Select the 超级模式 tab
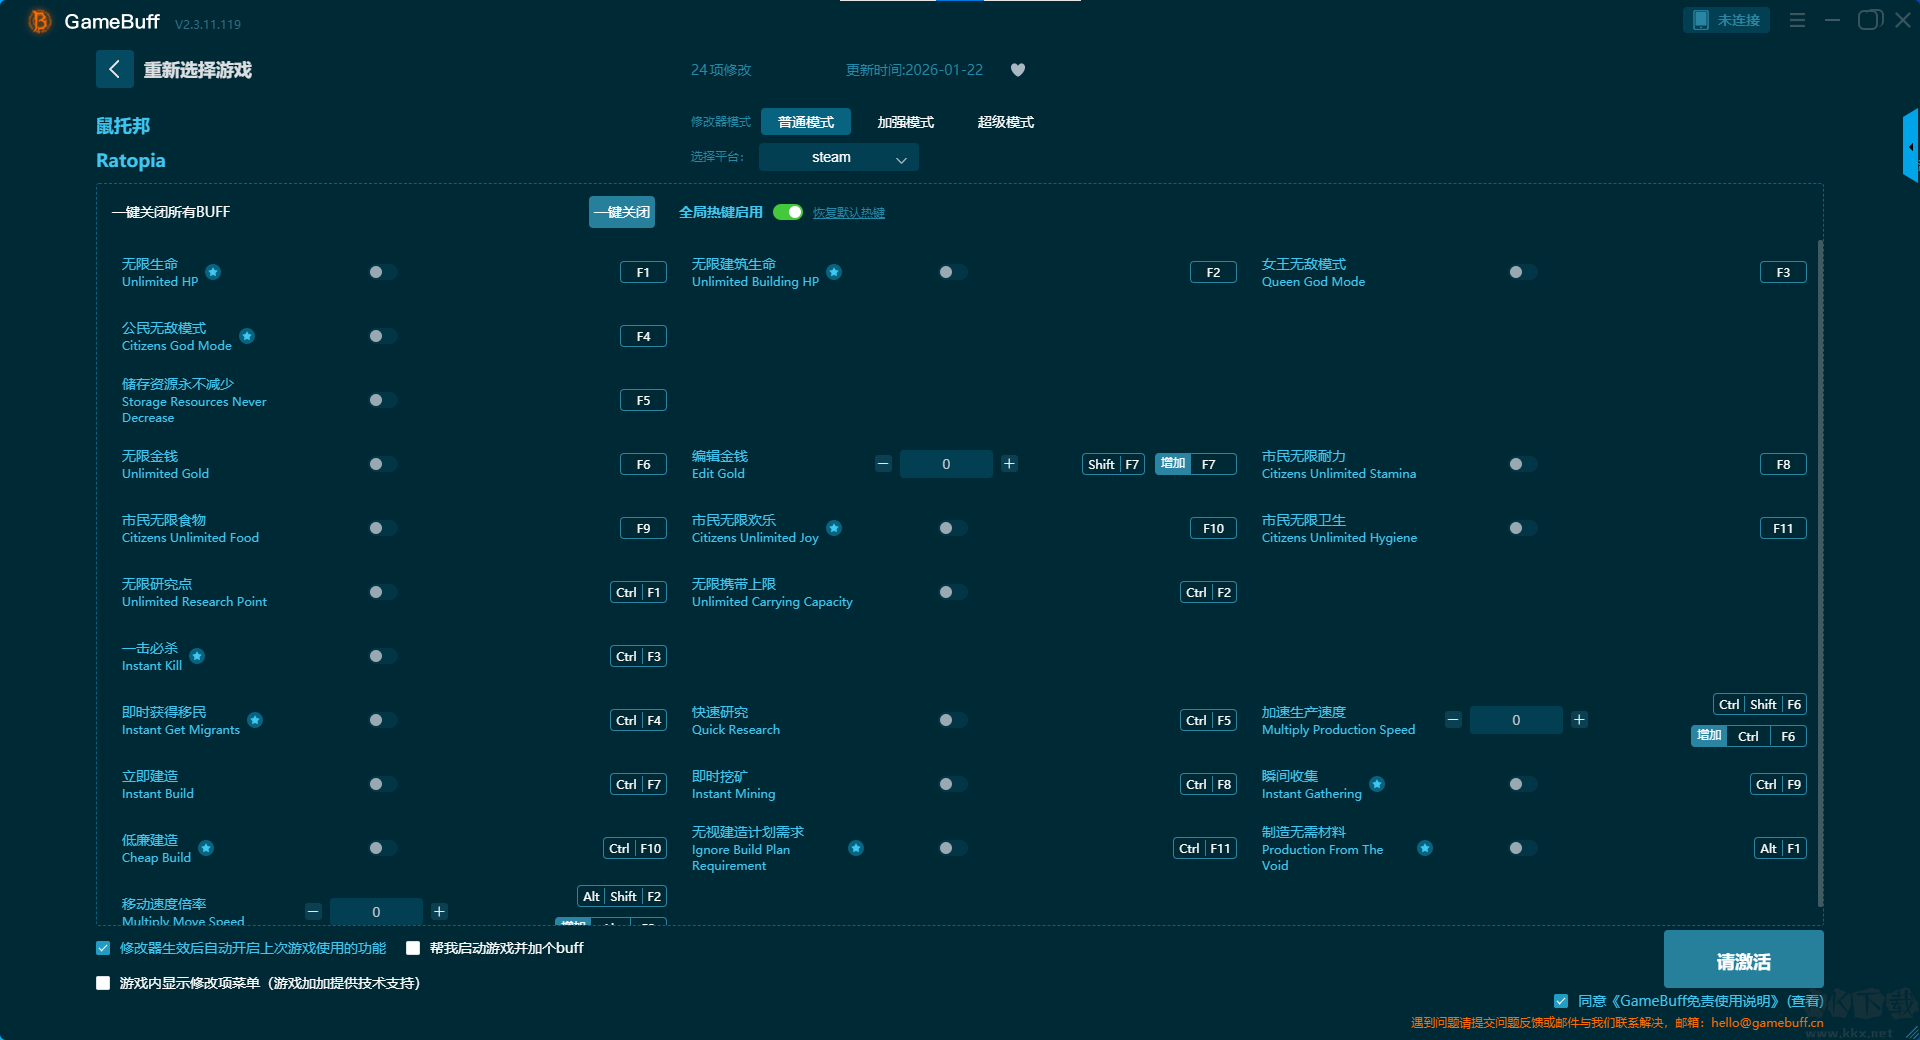 [x=1005, y=122]
